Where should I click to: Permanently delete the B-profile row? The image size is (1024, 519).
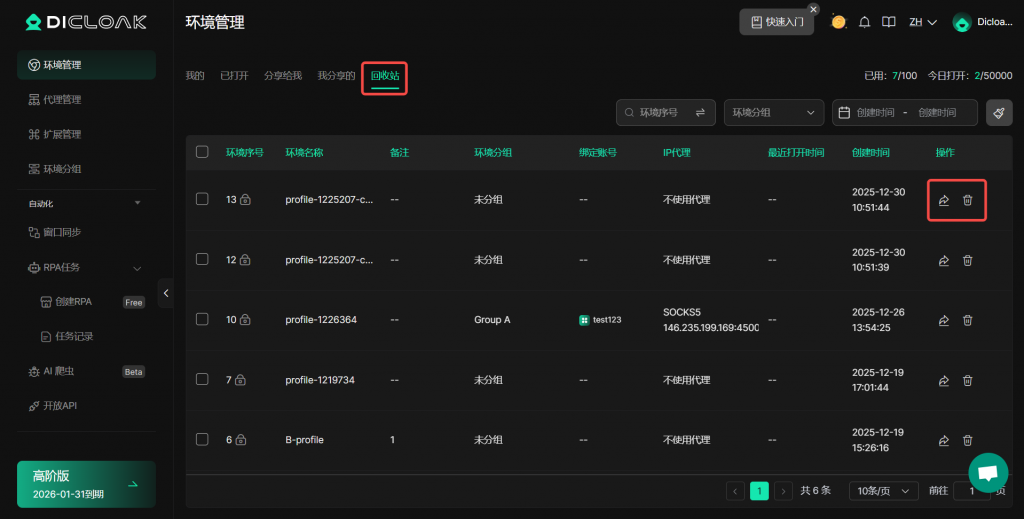coord(967,440)
